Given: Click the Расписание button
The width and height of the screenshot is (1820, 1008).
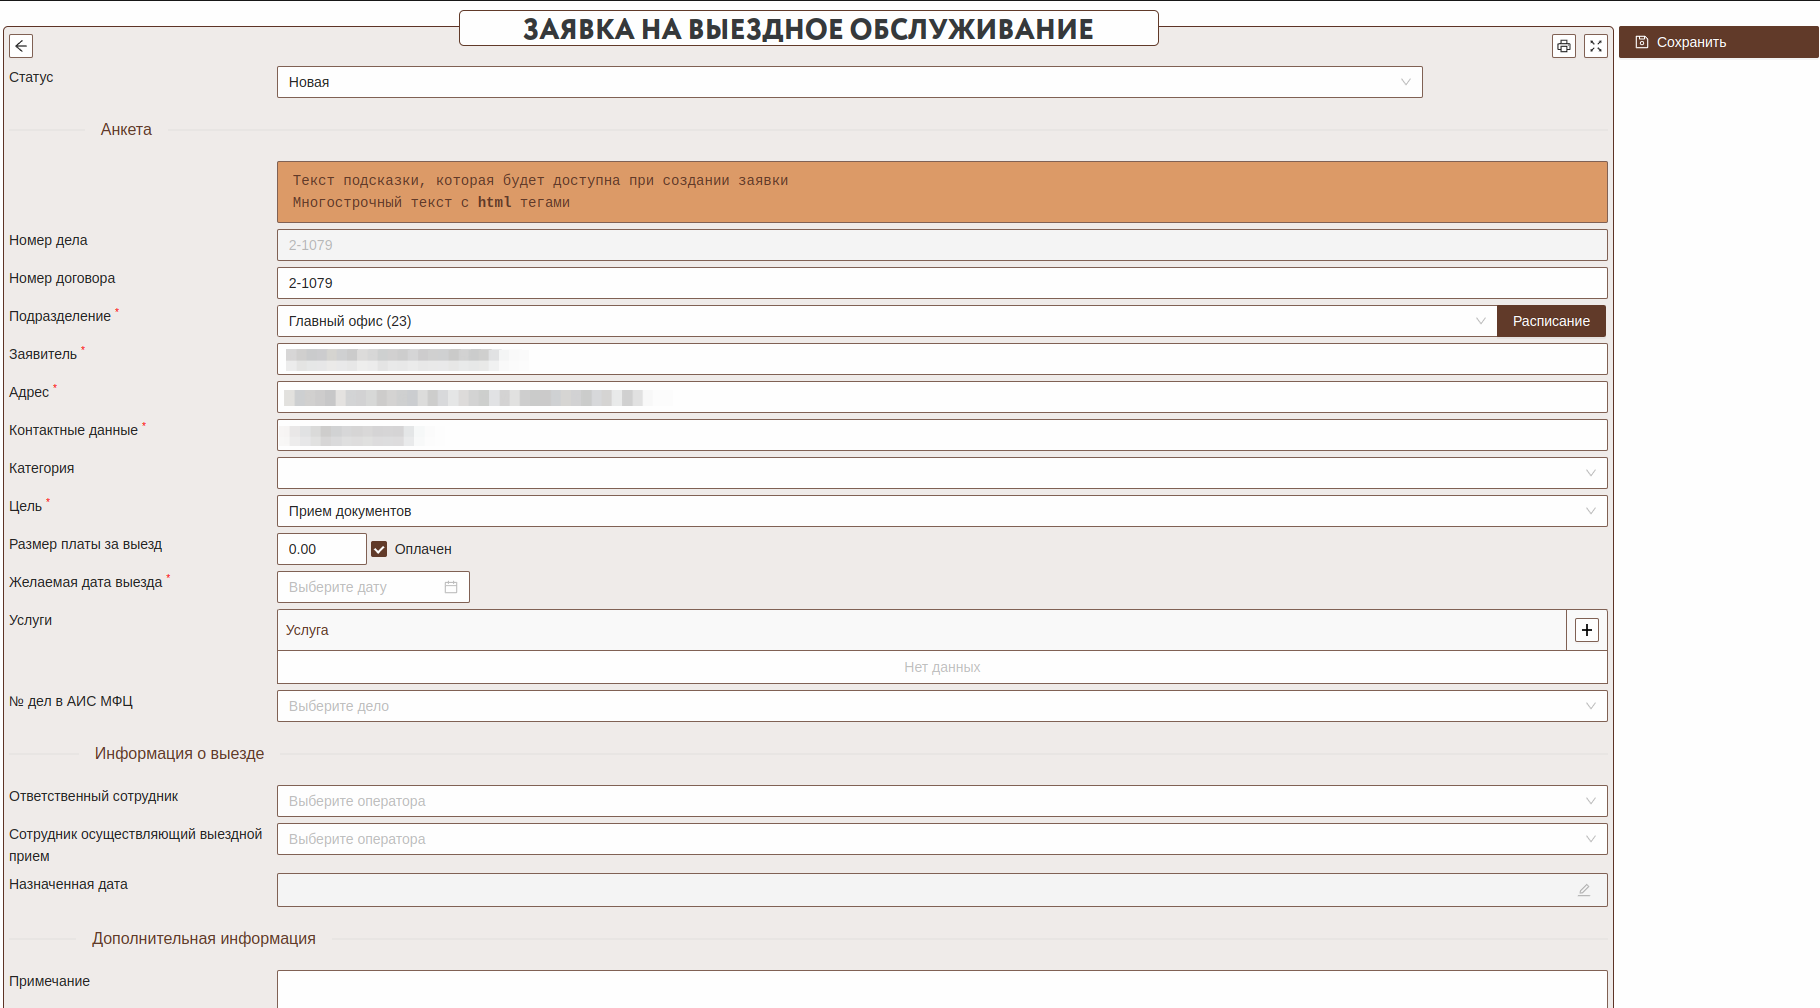Looking at the screenshot, I should (1551, 321).
